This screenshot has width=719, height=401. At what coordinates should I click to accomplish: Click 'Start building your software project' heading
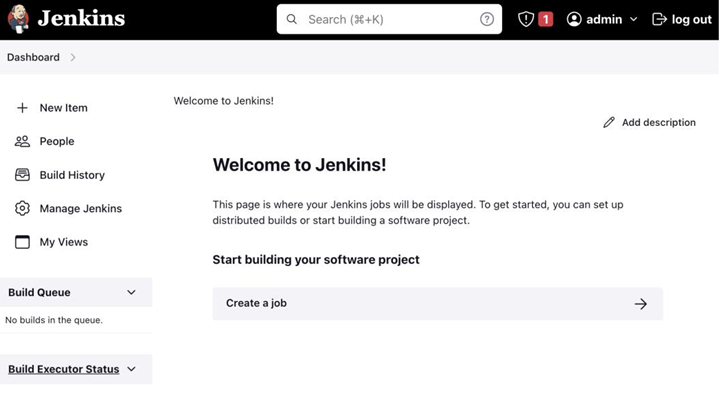[x=316, y=259]
